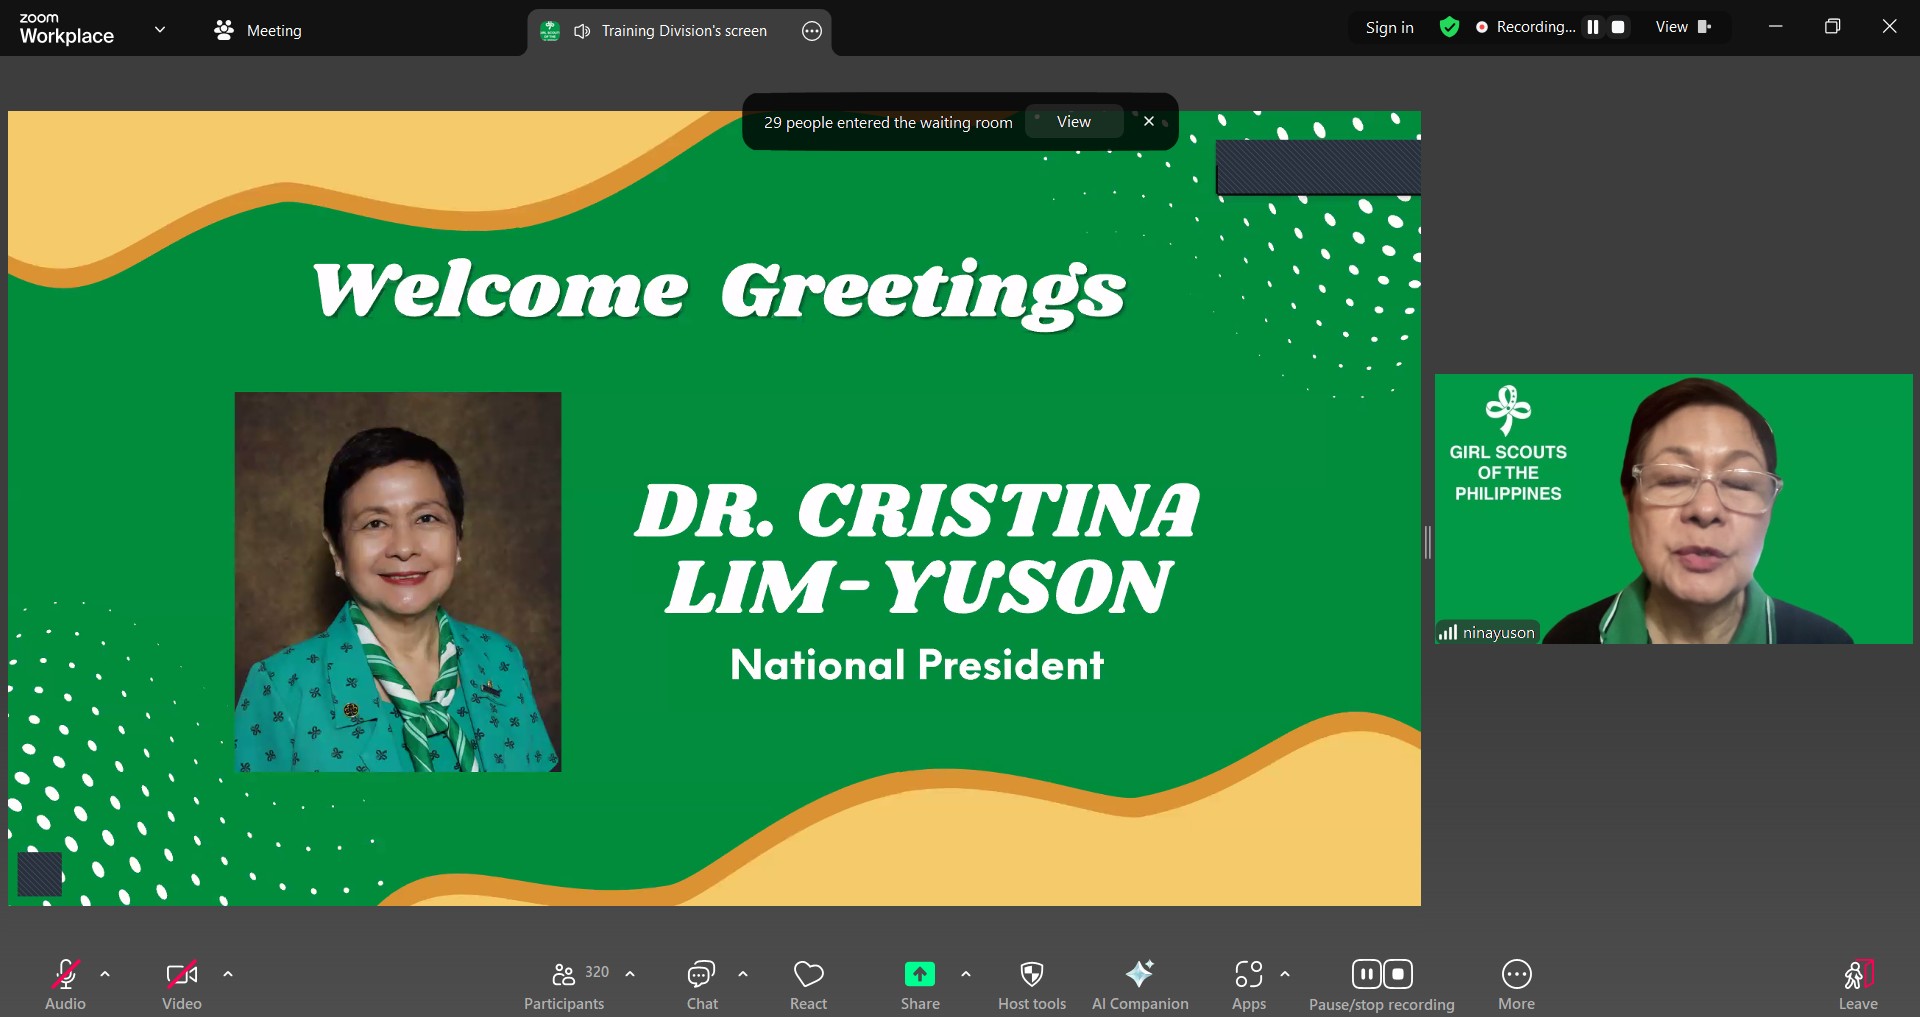Screen dimensions: 1920x1017
Task: Expand the caret beside Apps
Action: tap(1285, 973)
